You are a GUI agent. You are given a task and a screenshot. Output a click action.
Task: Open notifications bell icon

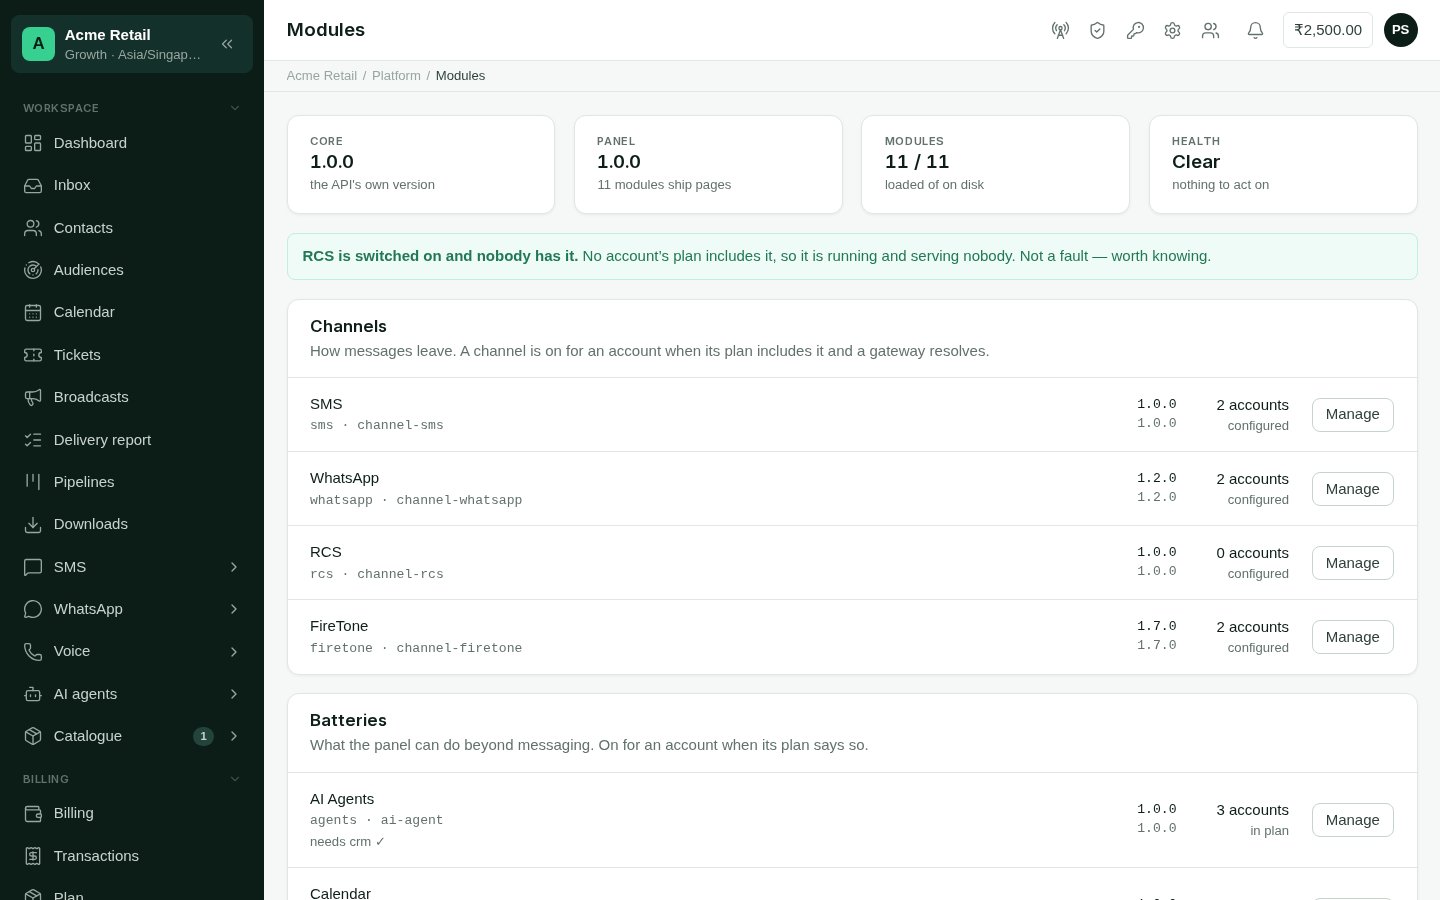click(x=1255, y=30)
